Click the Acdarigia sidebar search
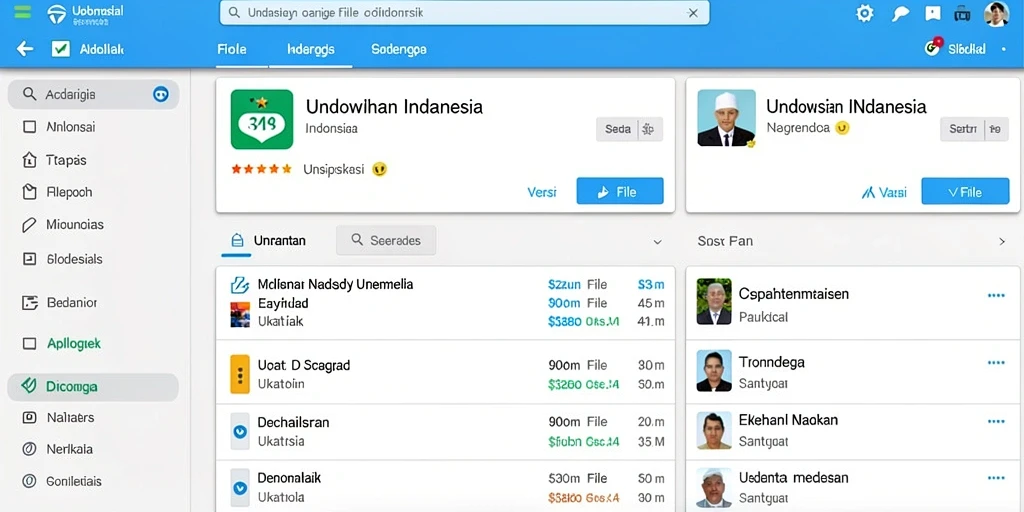The height and width of the screenshot is (512, 1024). [93, 95]
